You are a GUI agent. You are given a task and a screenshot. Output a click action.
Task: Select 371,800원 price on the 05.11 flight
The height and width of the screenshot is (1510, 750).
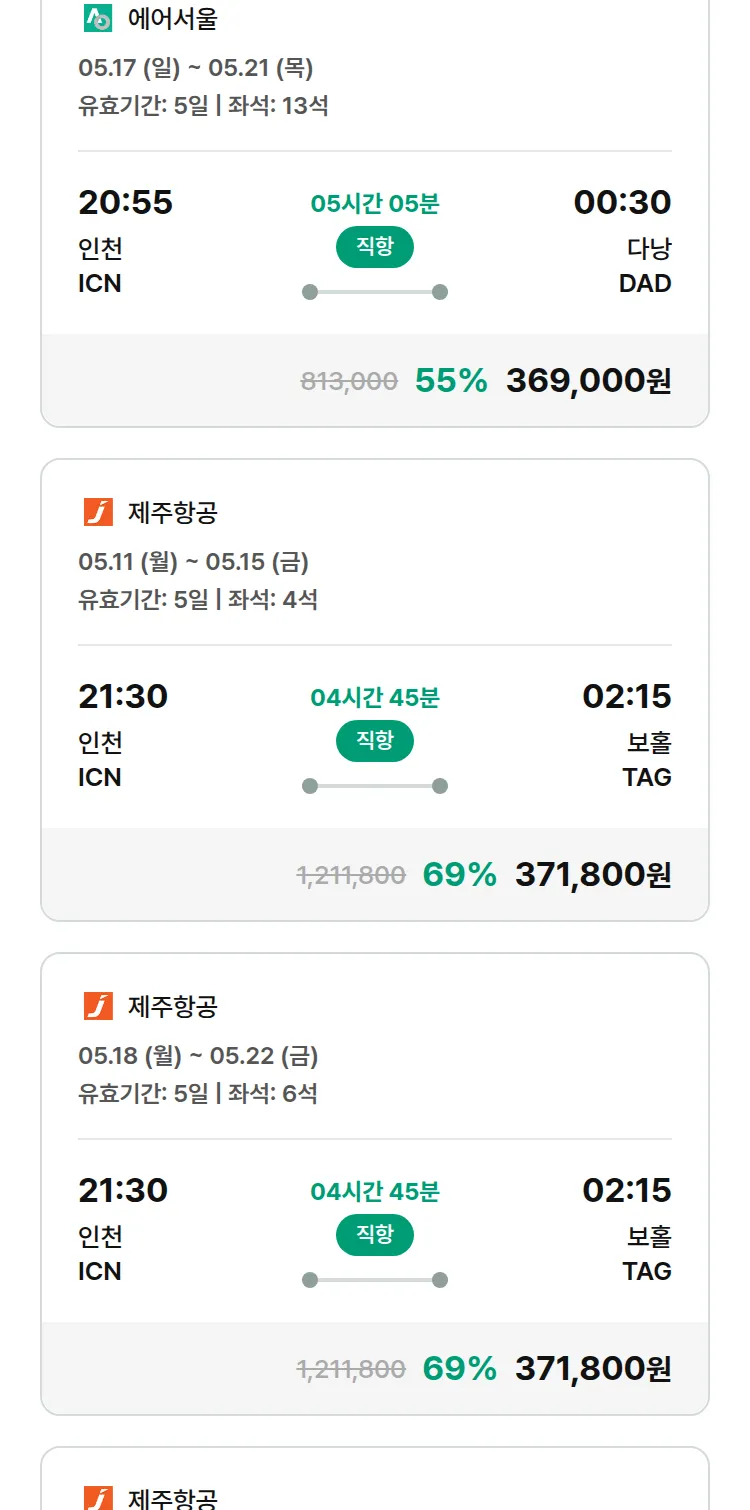593,875
